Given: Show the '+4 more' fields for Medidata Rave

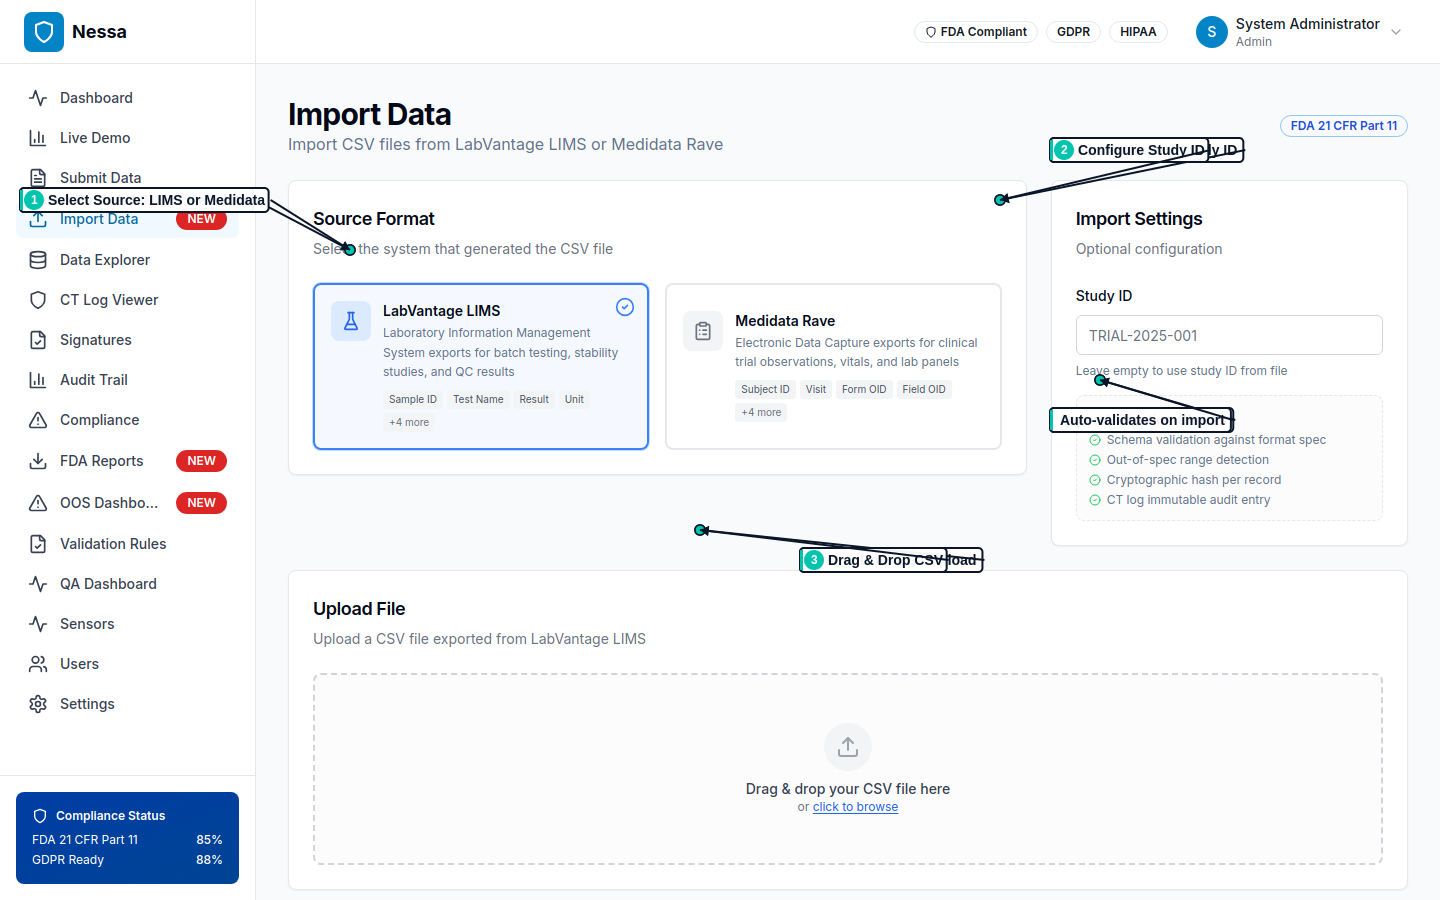Looking at the screenshot, I should point(761,412).
